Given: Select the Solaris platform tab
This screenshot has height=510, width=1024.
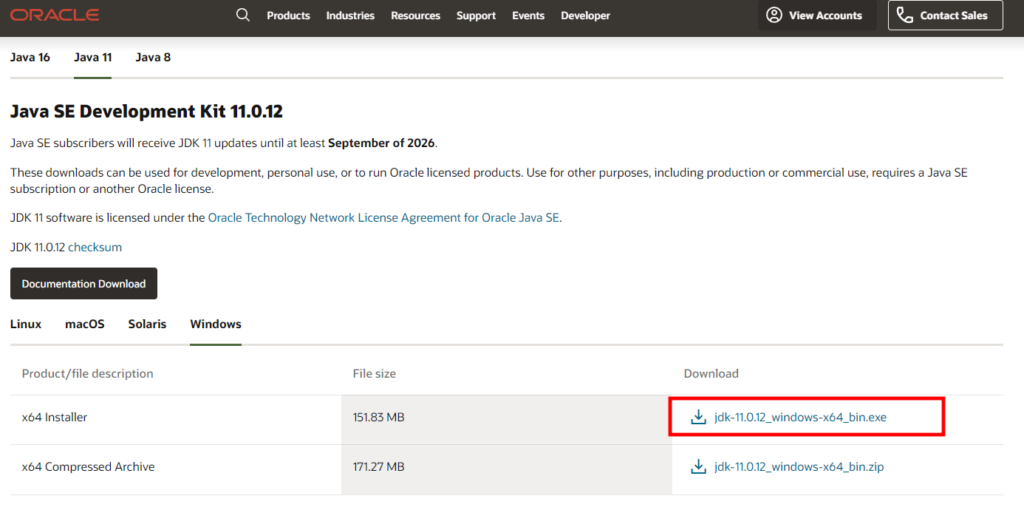Looking at the screenshot, I should [x=147, y=324].
